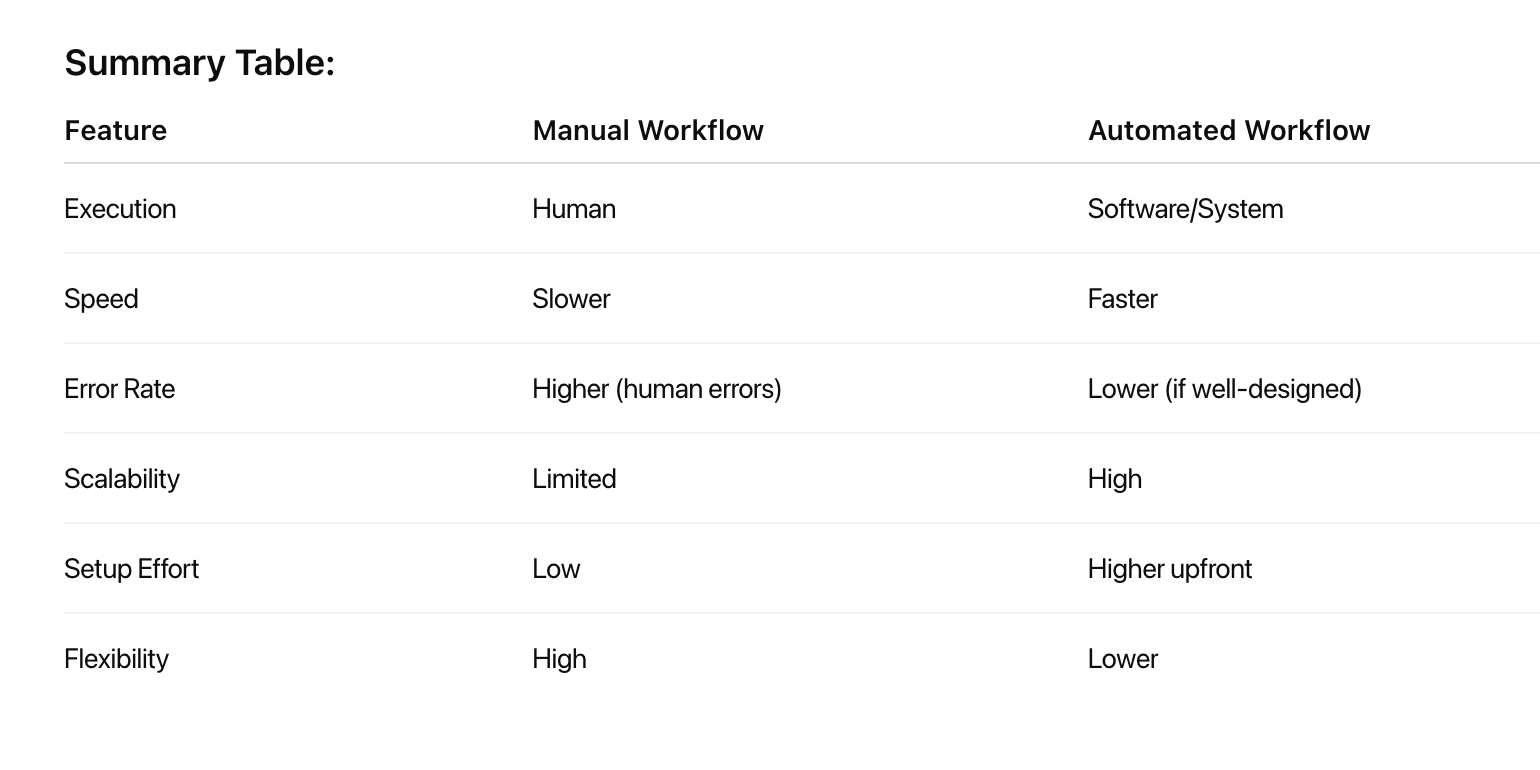Image resolution: width=1540 pixels, height=770 pixels.
Task: Click the "Error Rate" row label
Action: click(119, 389)
